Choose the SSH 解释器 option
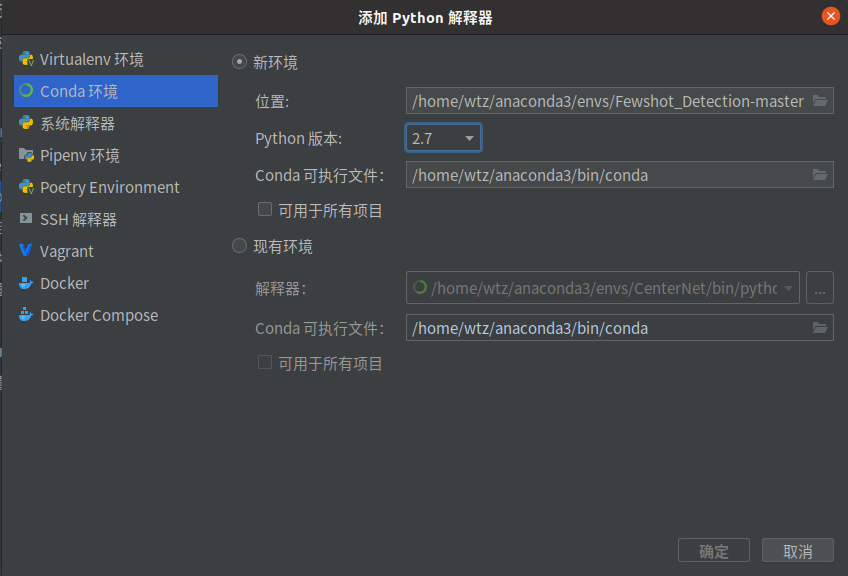Image resolution: width=848 pixels, height=576 pixels. (x=80, y=219)
